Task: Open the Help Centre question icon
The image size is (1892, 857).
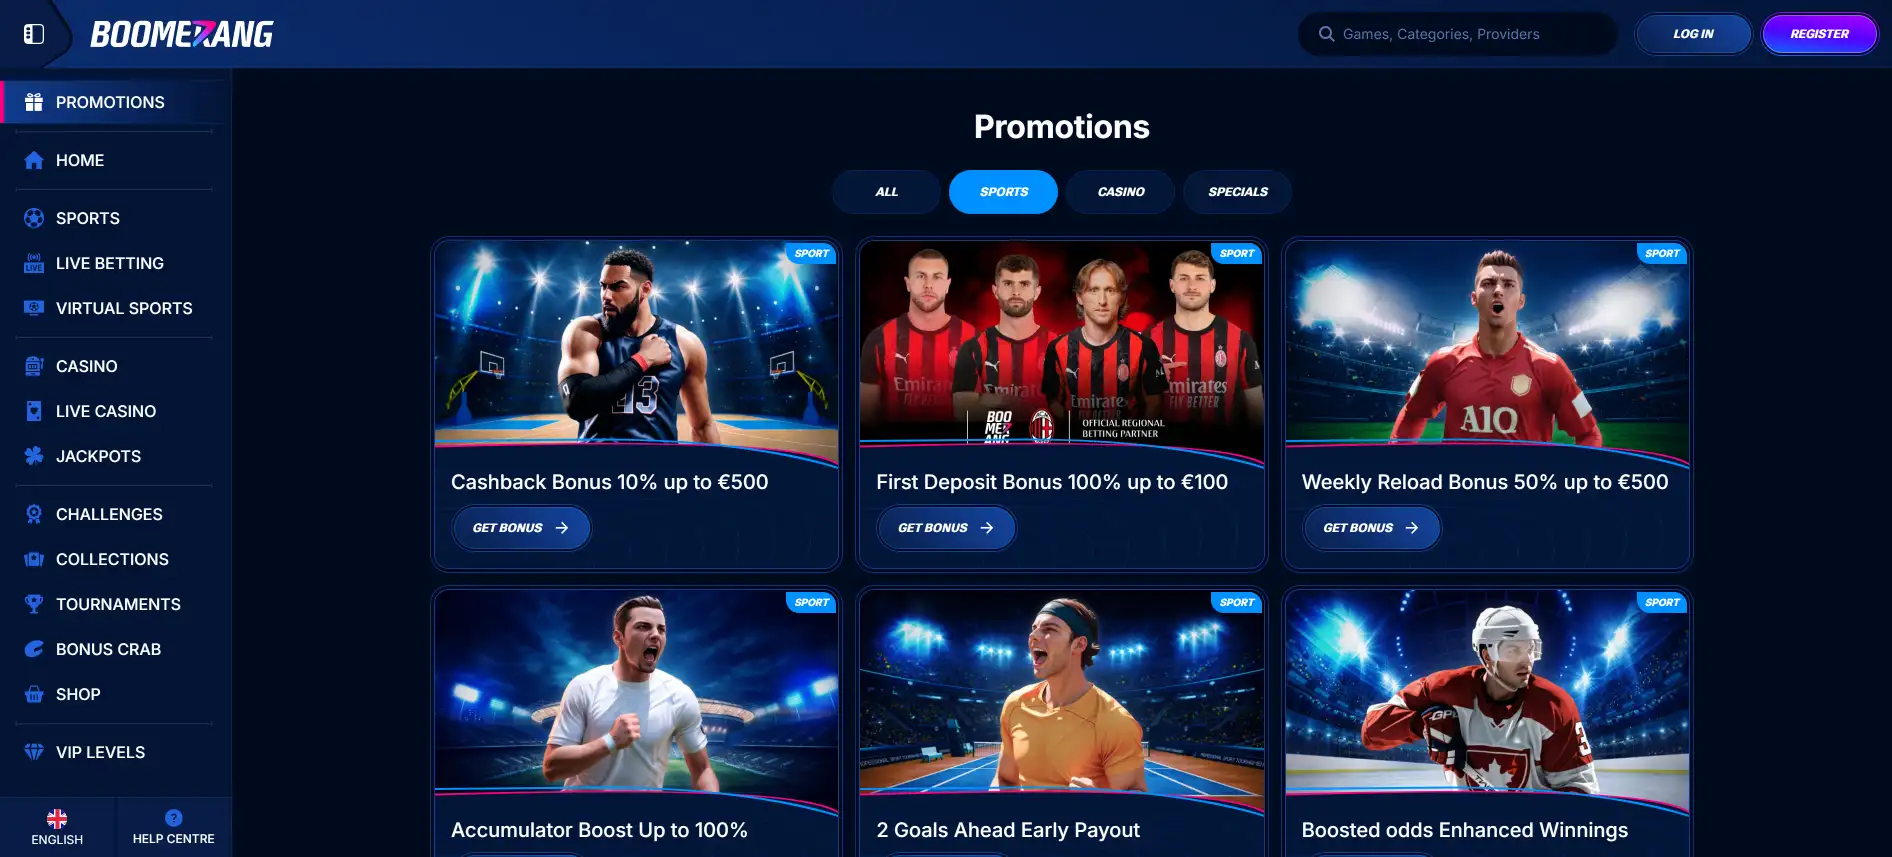Action: pos(174,817)
